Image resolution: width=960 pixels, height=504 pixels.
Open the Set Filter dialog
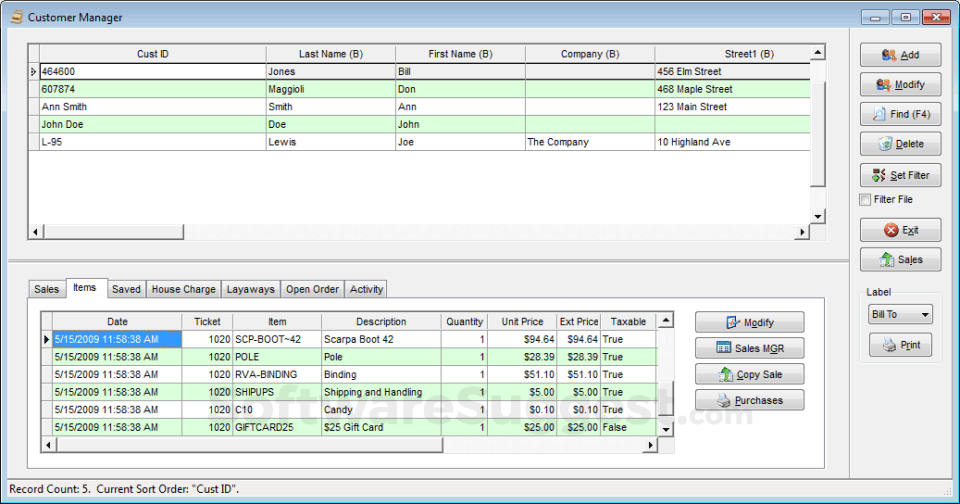(900, 175)
